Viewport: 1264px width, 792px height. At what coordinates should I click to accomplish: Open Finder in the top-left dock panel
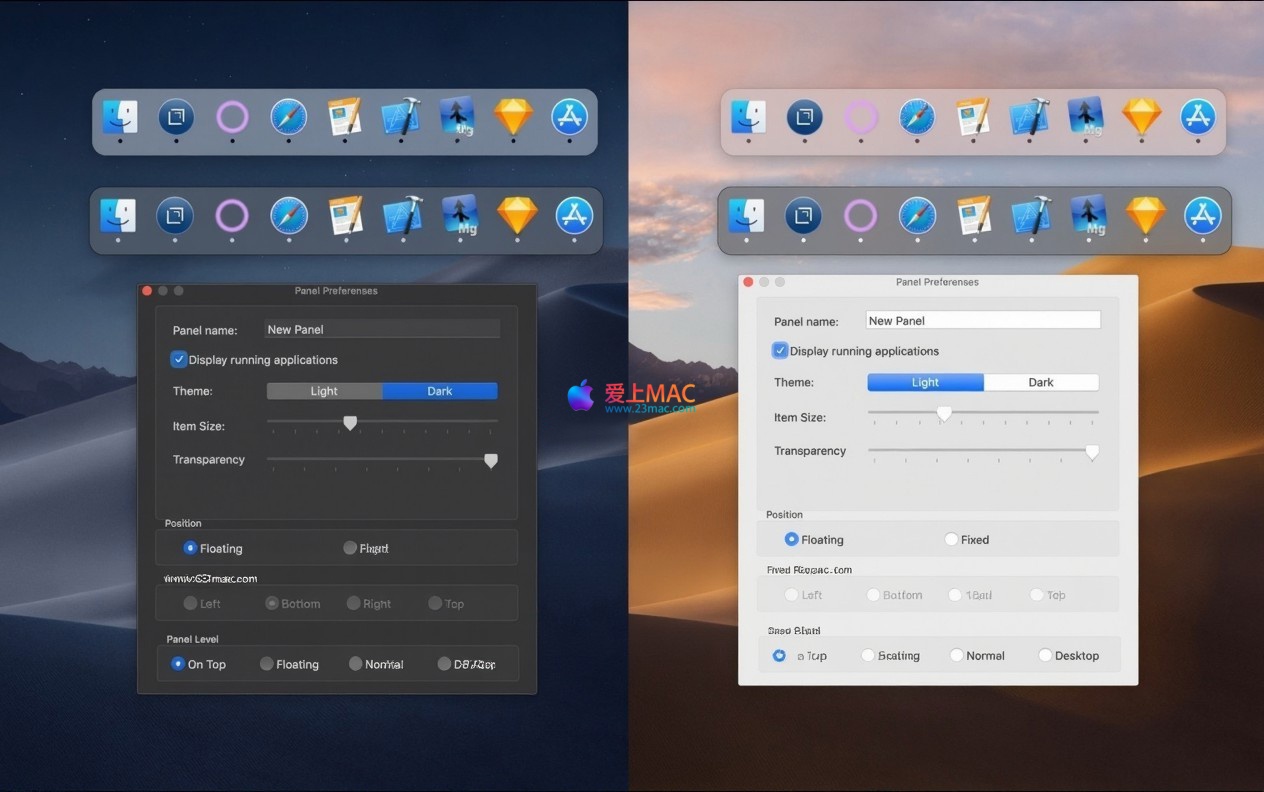point(120,117)
